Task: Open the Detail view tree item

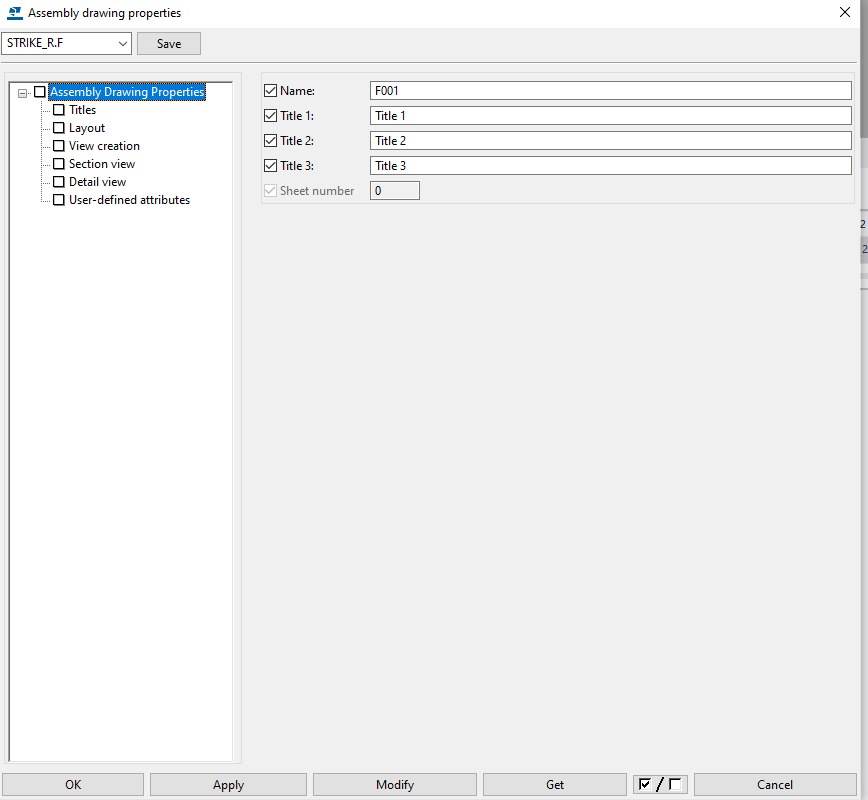Action: tap(97, 182)
